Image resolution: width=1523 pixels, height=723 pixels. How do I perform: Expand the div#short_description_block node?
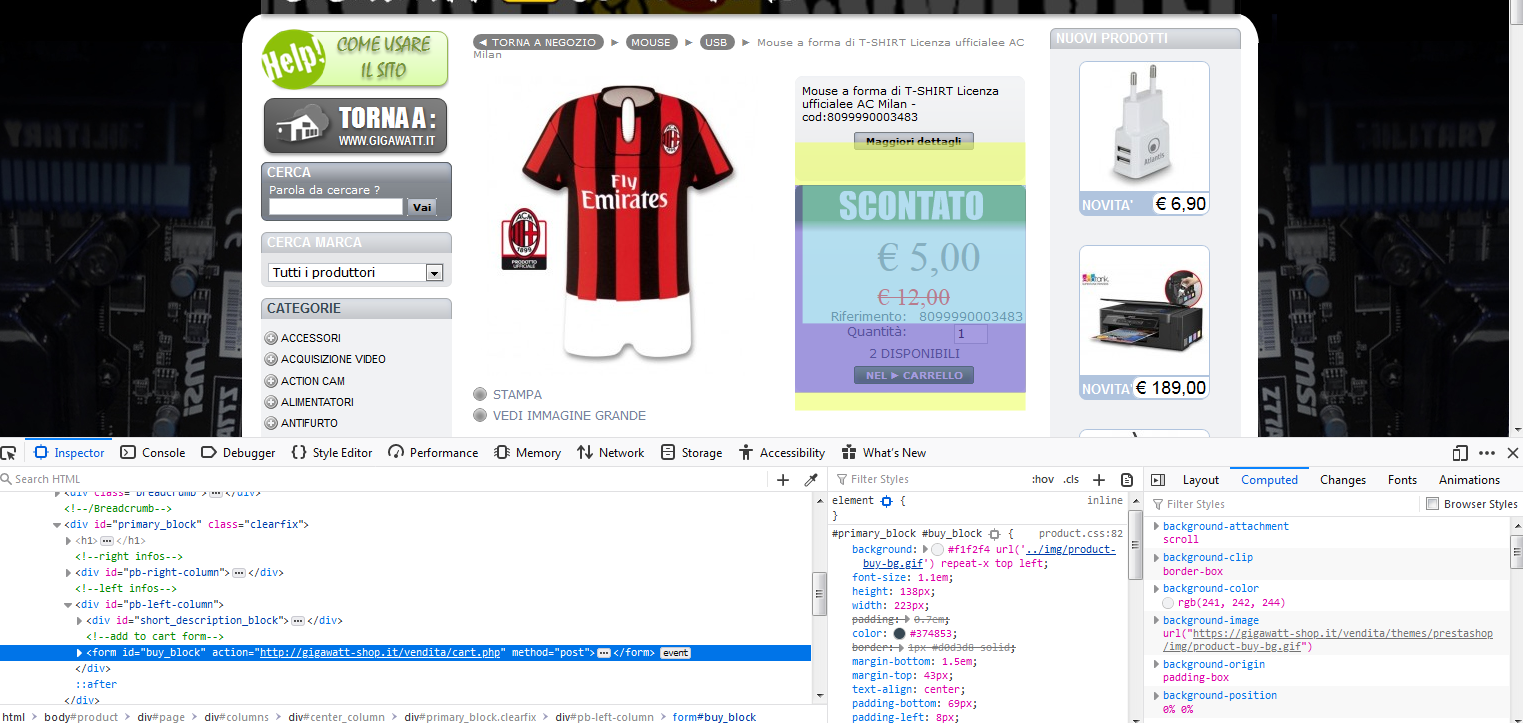79,621
